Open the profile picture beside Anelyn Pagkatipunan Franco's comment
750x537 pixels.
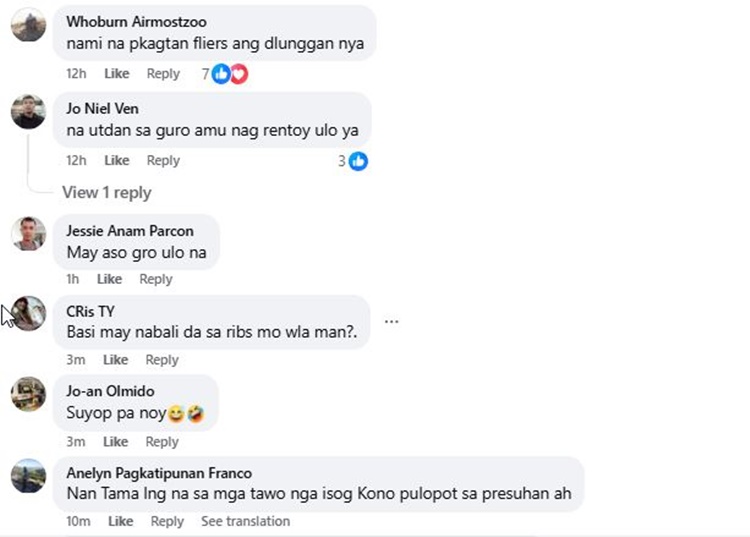point(28,476)
